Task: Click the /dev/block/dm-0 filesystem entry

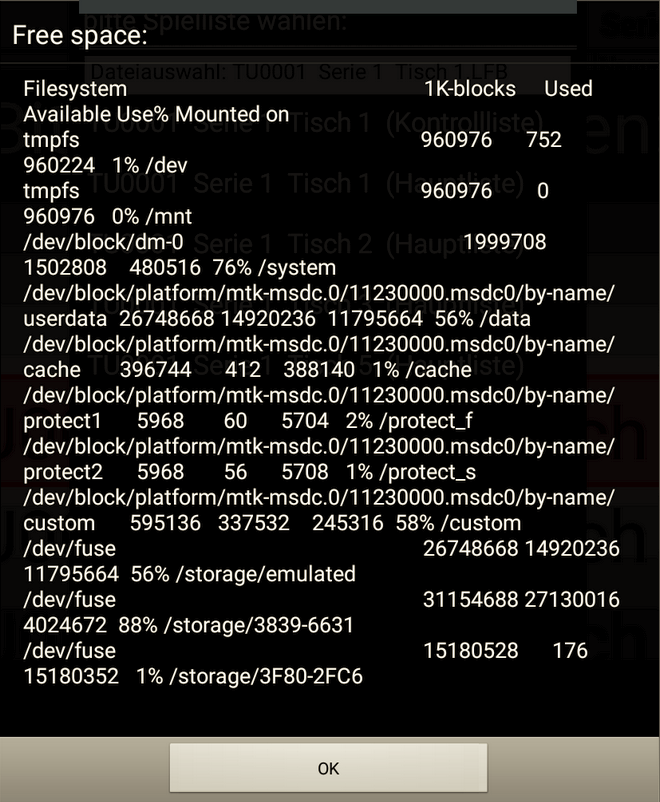Action: [104, 242]
